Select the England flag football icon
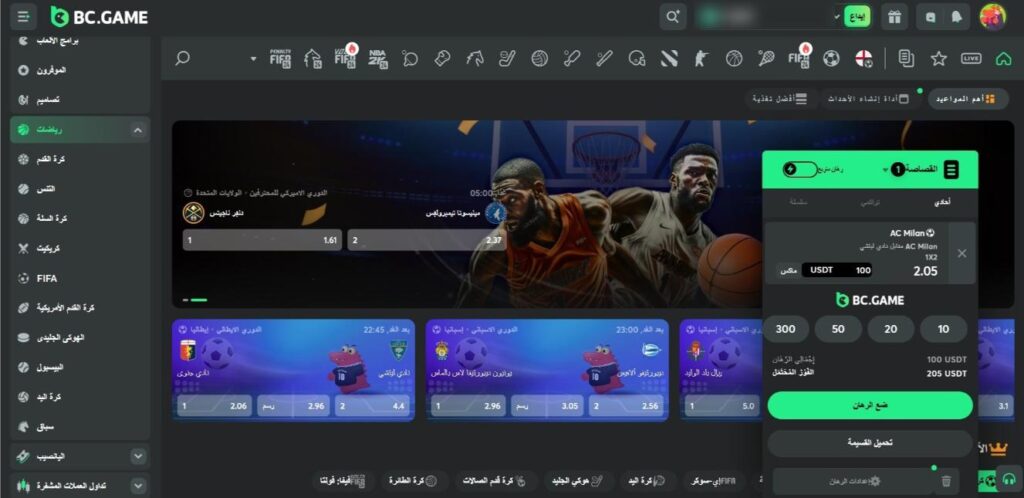The image size is (1024, 498). click(x=865, y=58)
